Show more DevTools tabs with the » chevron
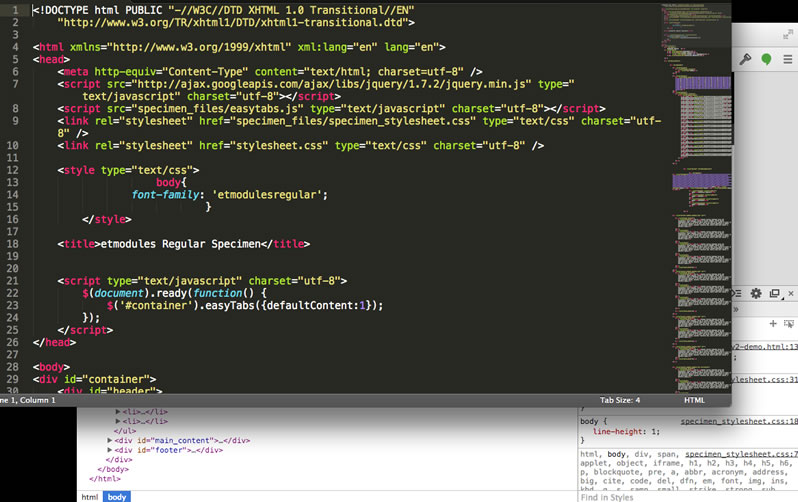798x502 pixels. (736, 309)
